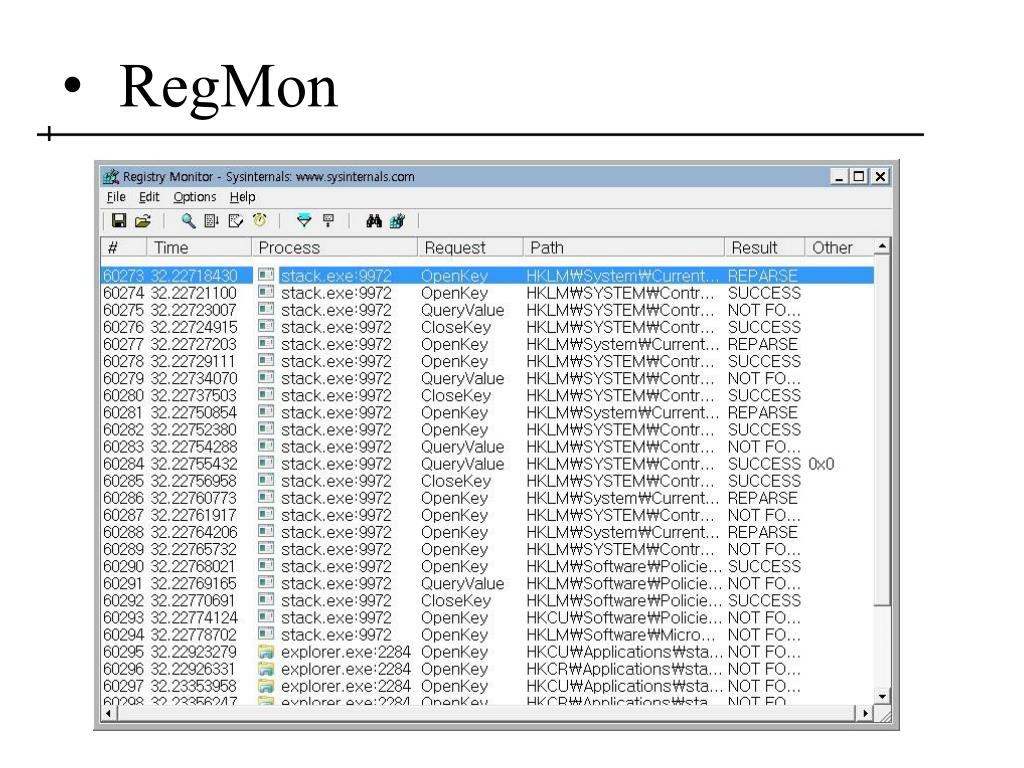This screenshot has width=1024, height=768.
Task: Click the explorer folder icon in row 60296
Action: pos(266,668)
